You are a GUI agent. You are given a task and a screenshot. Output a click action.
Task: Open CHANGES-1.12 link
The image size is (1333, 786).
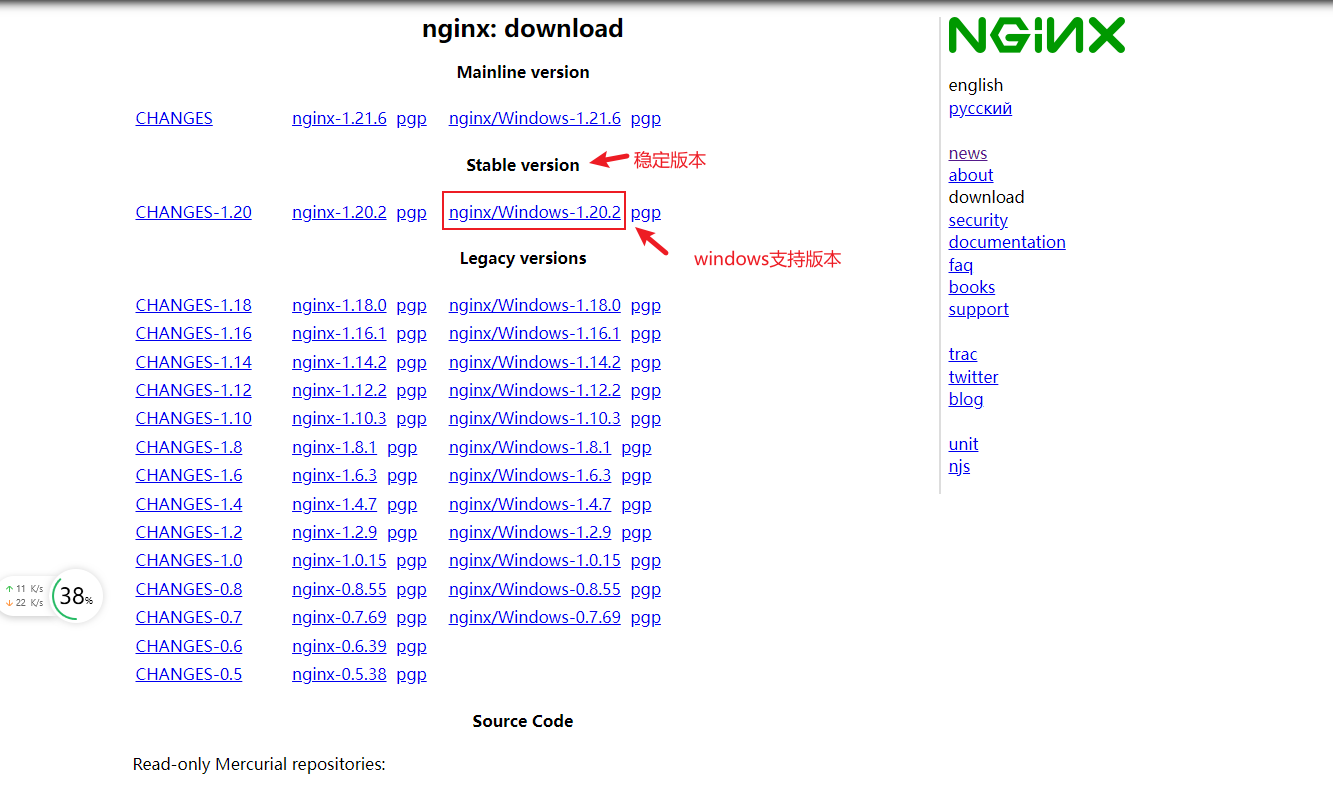tap(194, 390)
